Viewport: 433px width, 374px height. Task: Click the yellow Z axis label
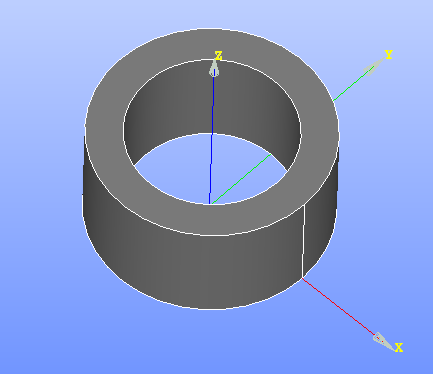click(218, 56)
